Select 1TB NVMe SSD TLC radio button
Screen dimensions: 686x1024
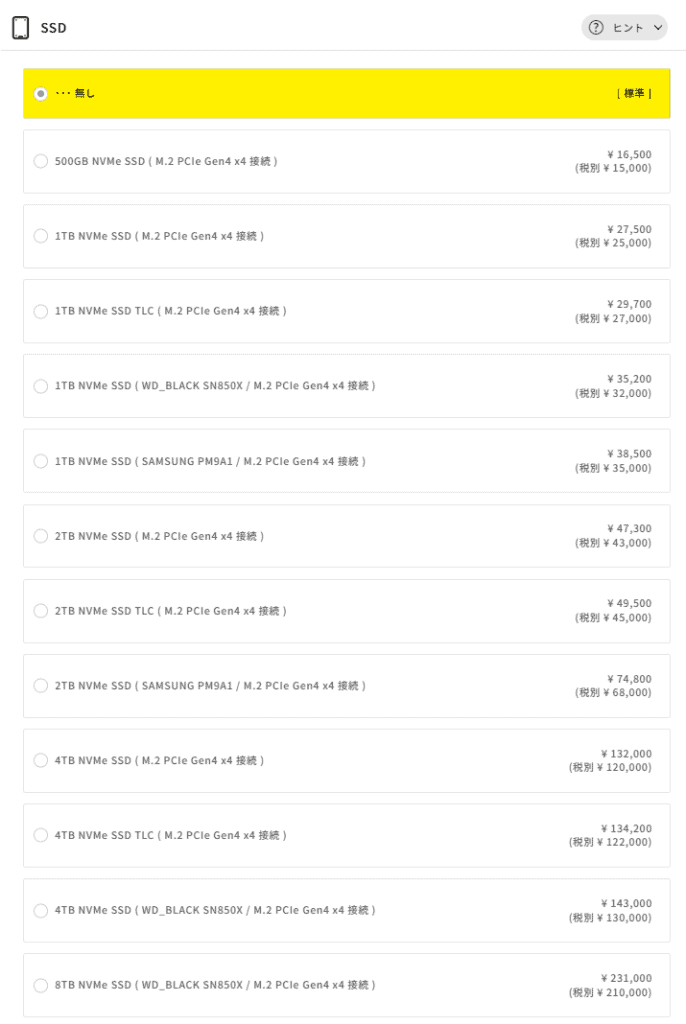coord(41,311)
